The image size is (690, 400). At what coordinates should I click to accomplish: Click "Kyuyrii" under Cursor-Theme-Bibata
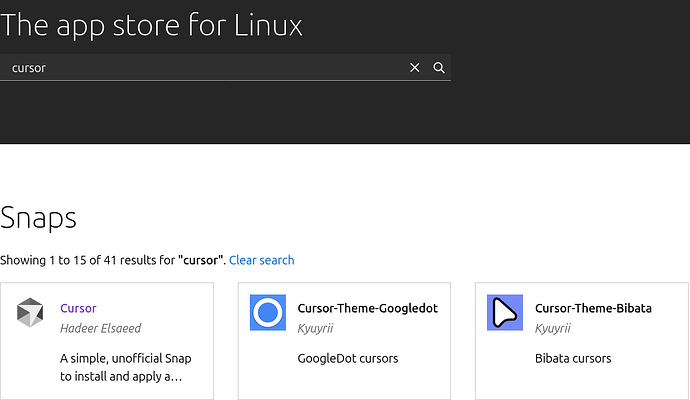(553, 328)
